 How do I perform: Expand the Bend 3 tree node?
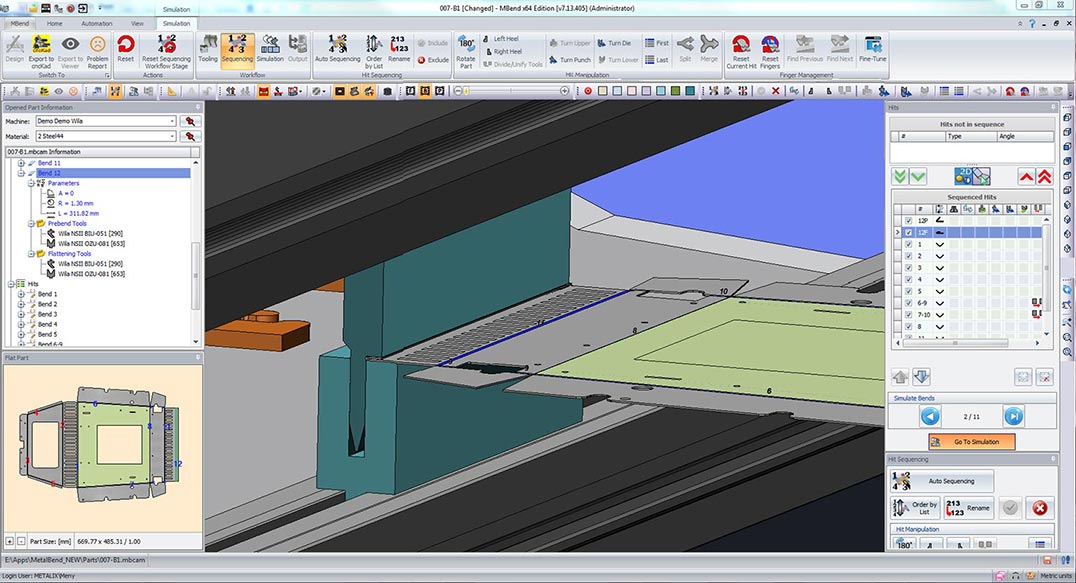point(21,314)
